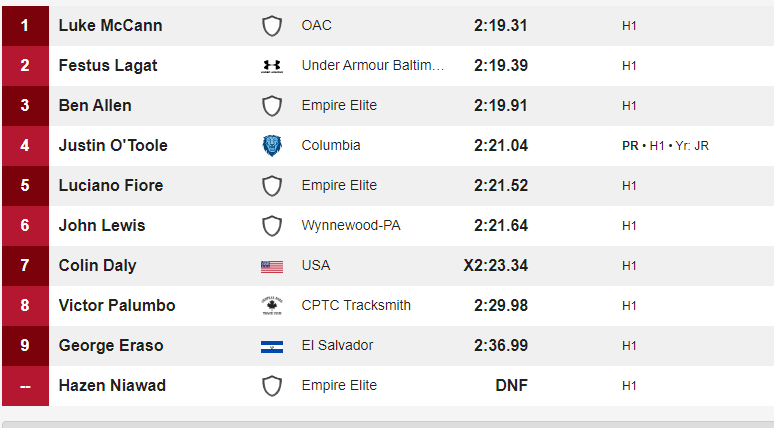The width and height of the screenshot is (774, 428).
Task: Click the Wynnewood-PA team link
Action: [351, 226]
